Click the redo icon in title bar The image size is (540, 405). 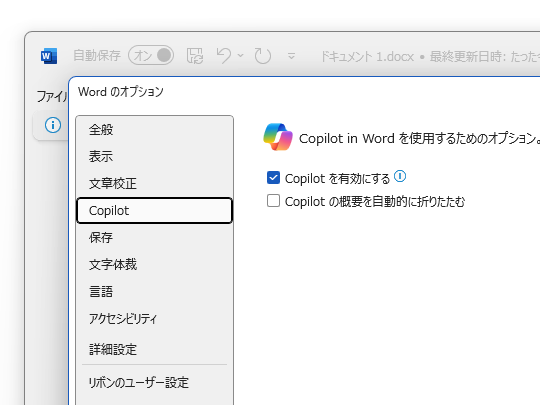point(263,55)
